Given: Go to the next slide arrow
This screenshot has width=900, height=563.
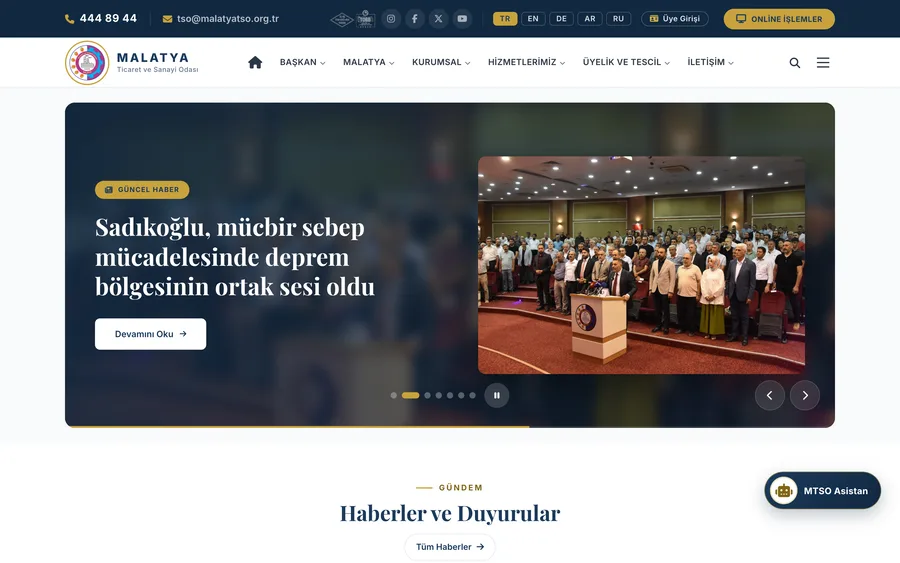Looking at the screenshot, I should pyautogui.click(x=805, y=395).
